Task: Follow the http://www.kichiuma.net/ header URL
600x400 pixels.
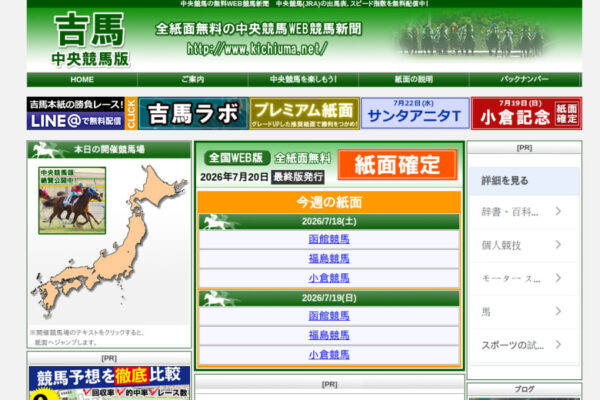Action: [x=257, y=49]
